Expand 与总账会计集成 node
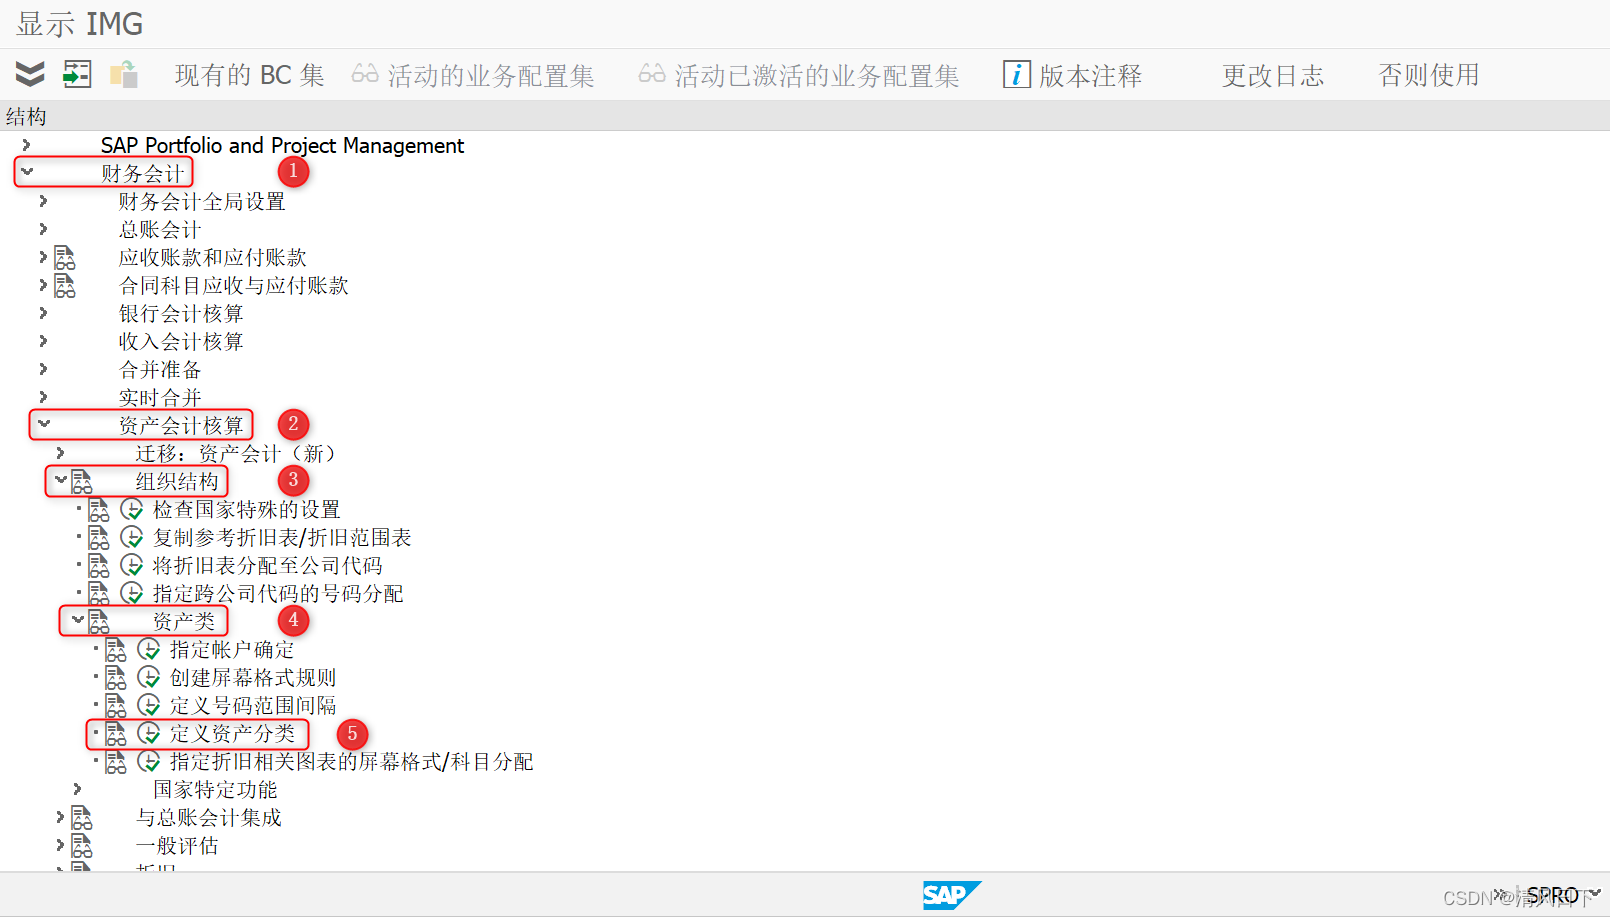This screenshot has width=1610, height=917. (61, 817)
